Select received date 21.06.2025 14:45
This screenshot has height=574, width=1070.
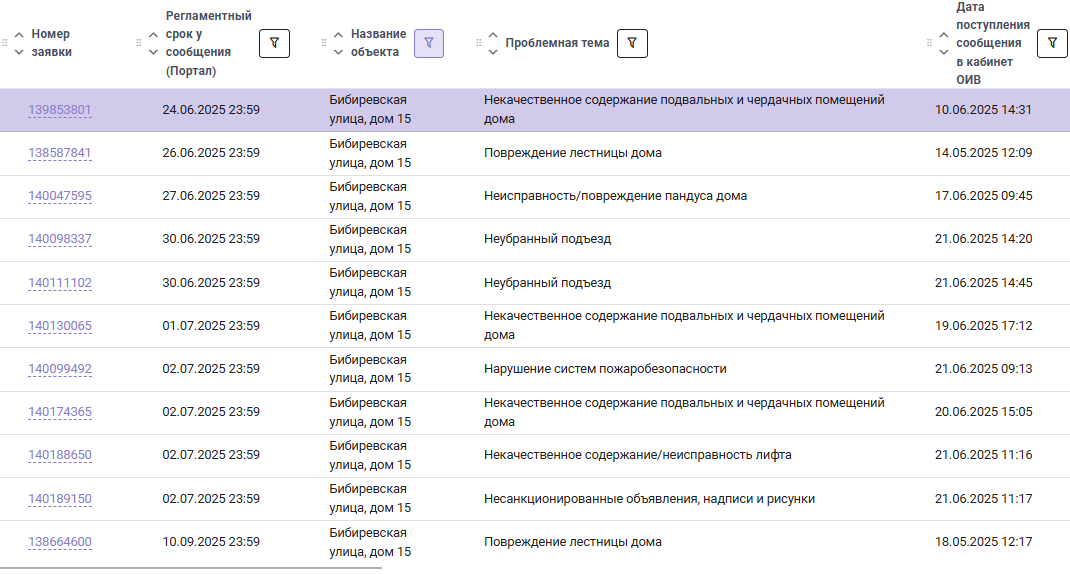pyautogui.click(x=983, y=283)
